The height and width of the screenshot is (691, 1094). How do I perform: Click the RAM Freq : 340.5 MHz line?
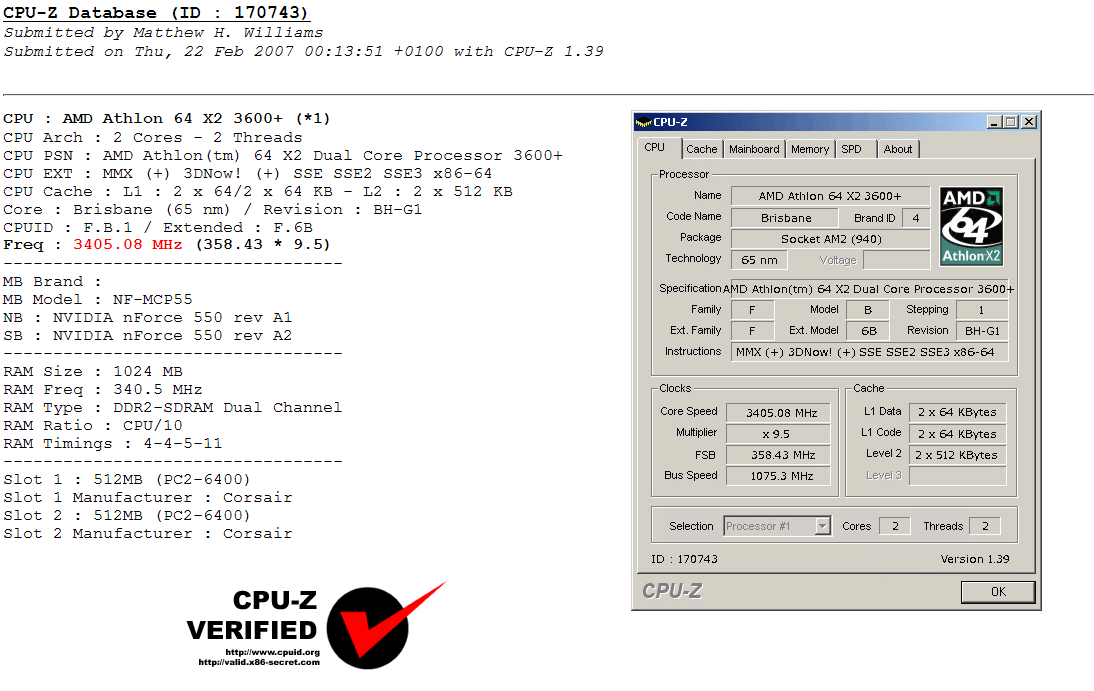103,389
